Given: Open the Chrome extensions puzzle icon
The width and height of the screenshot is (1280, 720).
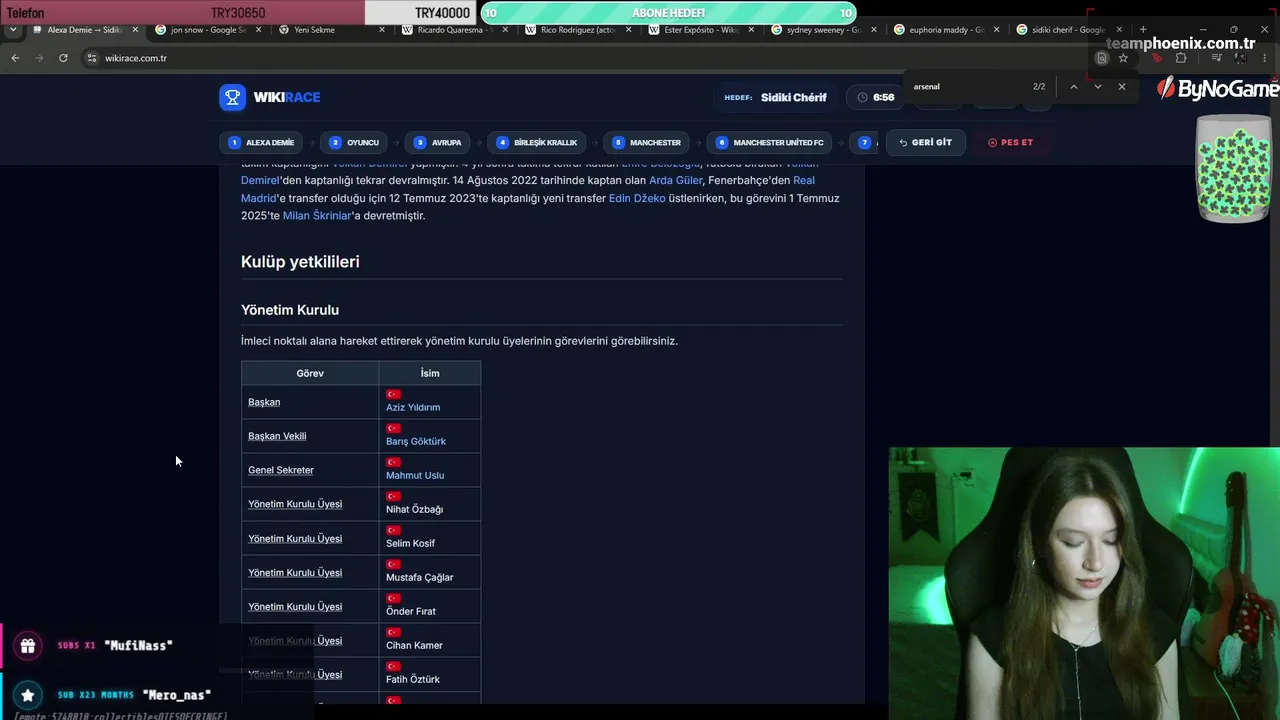Looking at the screenshot, I should tap(1181, 58).
